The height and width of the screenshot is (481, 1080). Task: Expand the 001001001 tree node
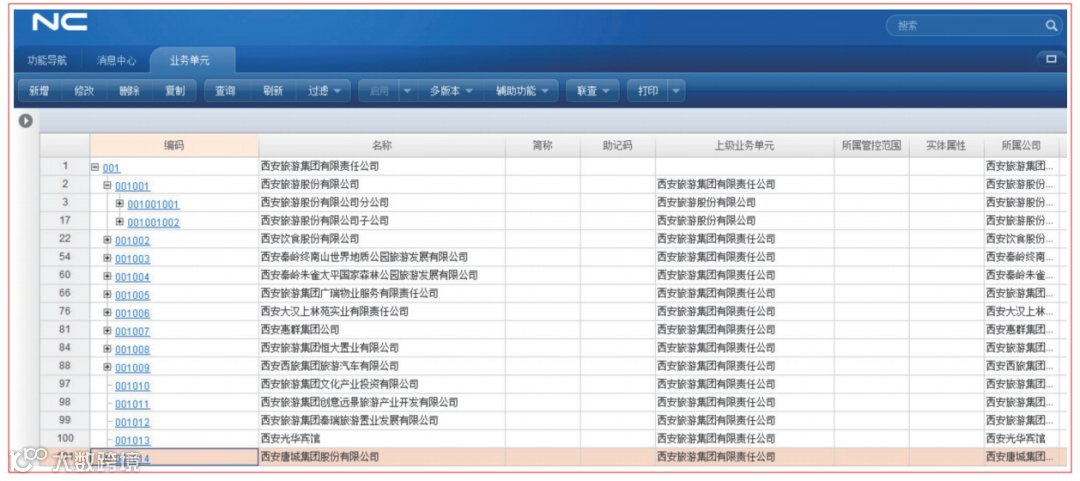(120, 204)
